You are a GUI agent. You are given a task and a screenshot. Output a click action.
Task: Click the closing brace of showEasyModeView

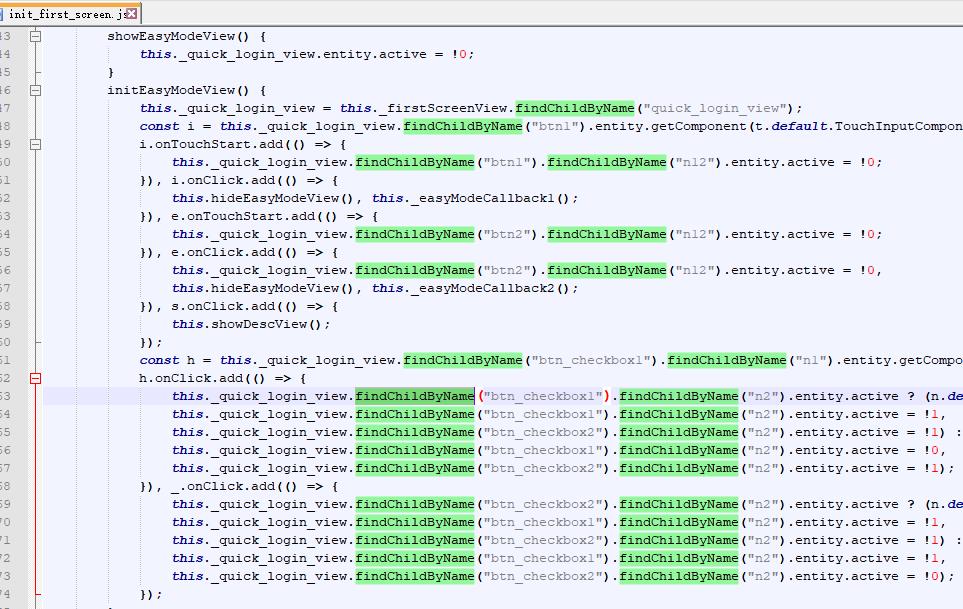pyautogui.click(x=111, y=72)
